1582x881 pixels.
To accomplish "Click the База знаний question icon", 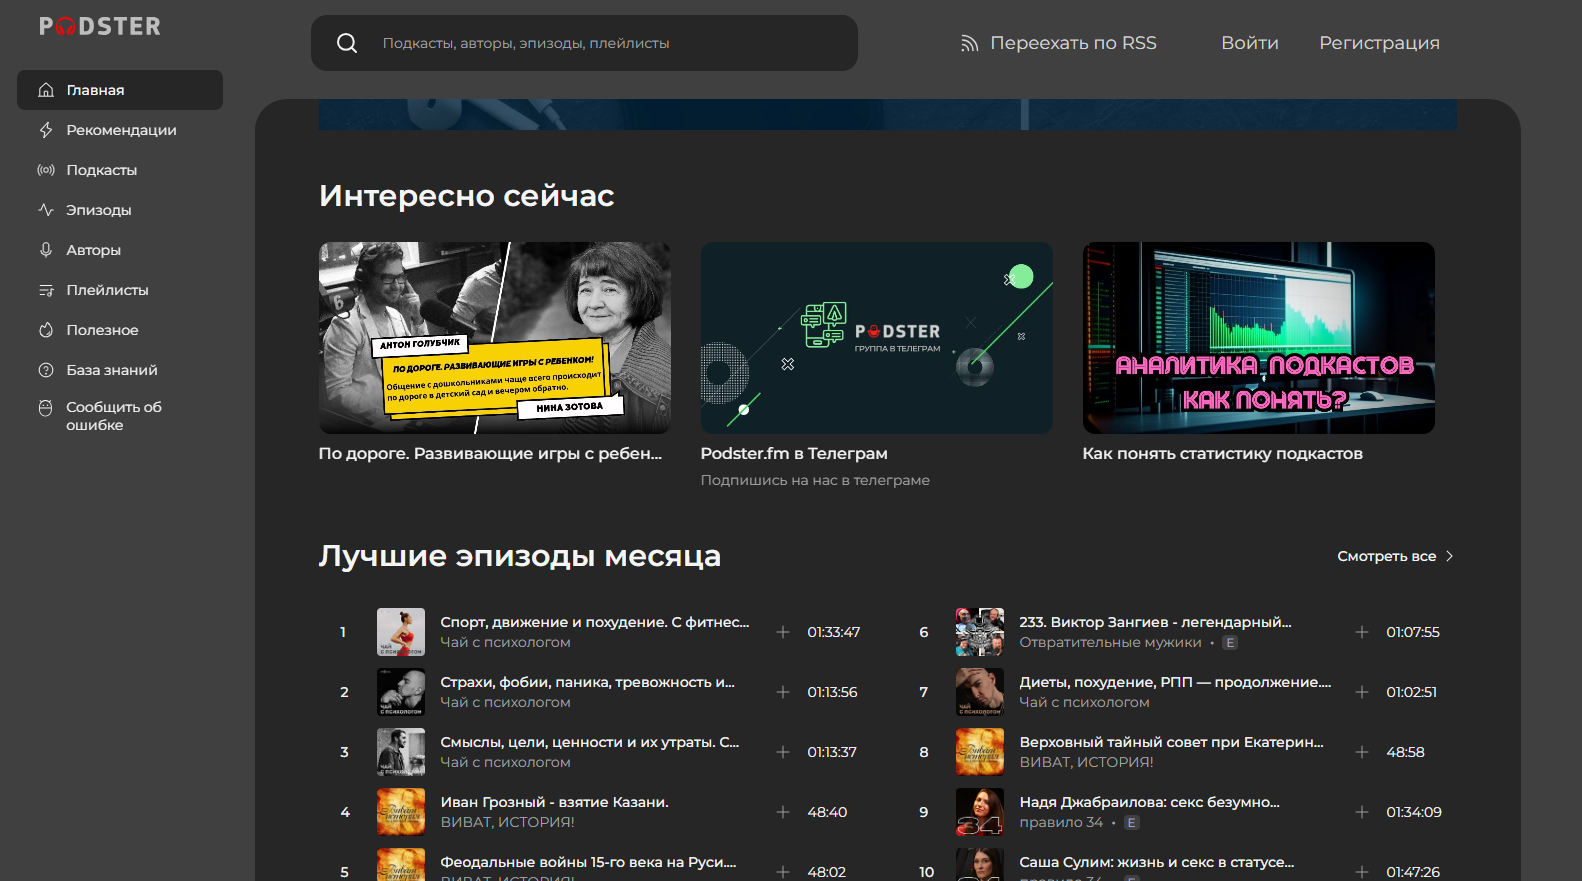I will point(46,370).
